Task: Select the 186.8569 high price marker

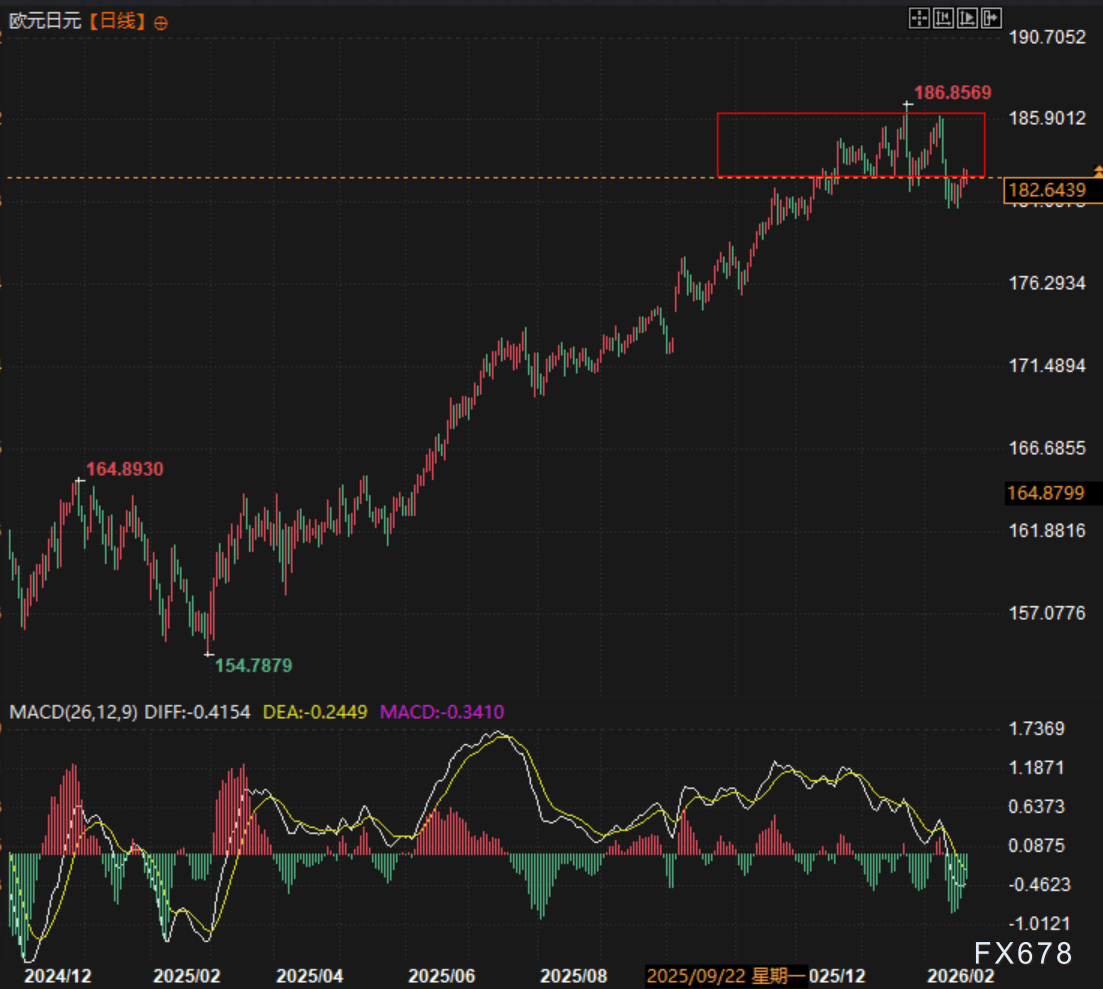Action: [953, 93]
